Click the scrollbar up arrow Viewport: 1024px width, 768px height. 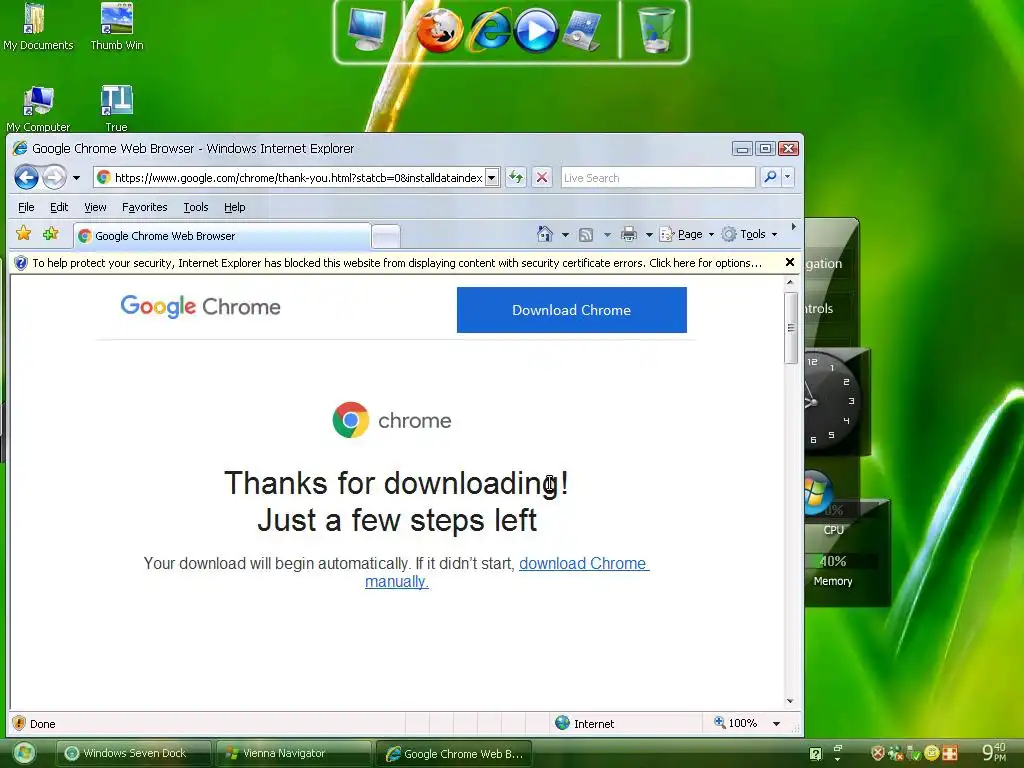tap(790, 283)
